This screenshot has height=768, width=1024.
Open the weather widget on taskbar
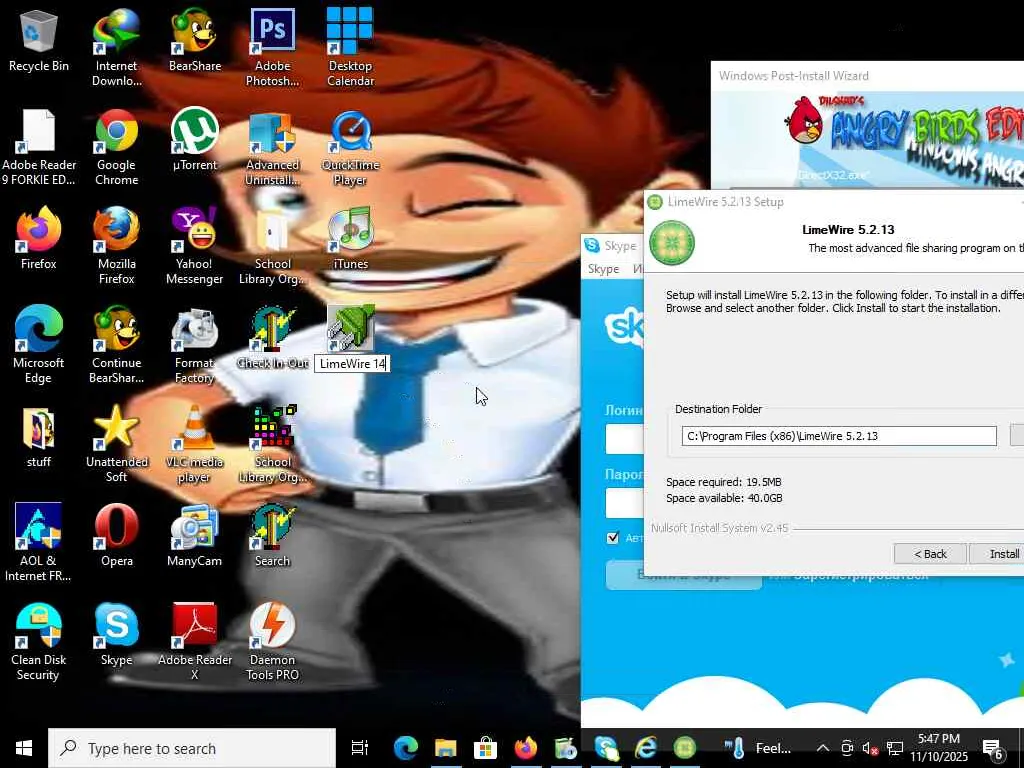(x=758, y=748)
